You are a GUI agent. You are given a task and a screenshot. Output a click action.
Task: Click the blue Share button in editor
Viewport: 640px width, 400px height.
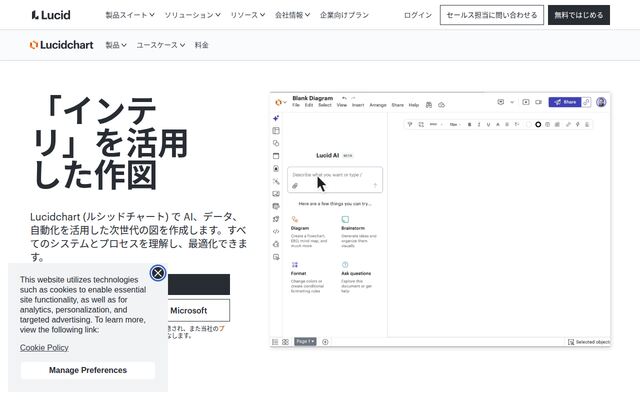click(x=565, y=102)
